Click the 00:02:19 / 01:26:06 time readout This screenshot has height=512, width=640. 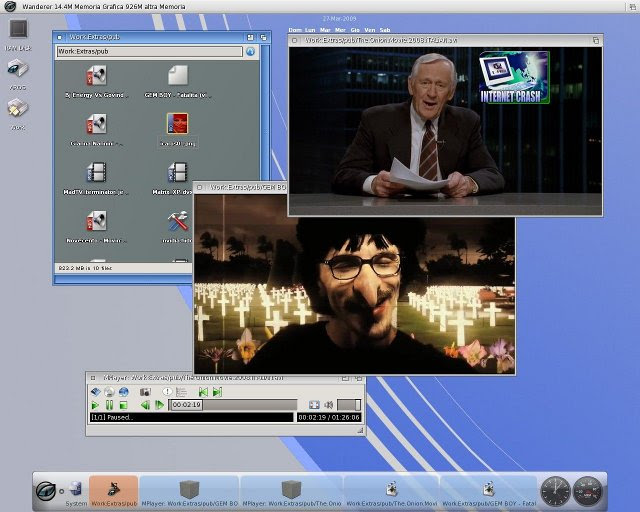click(329, 417)
